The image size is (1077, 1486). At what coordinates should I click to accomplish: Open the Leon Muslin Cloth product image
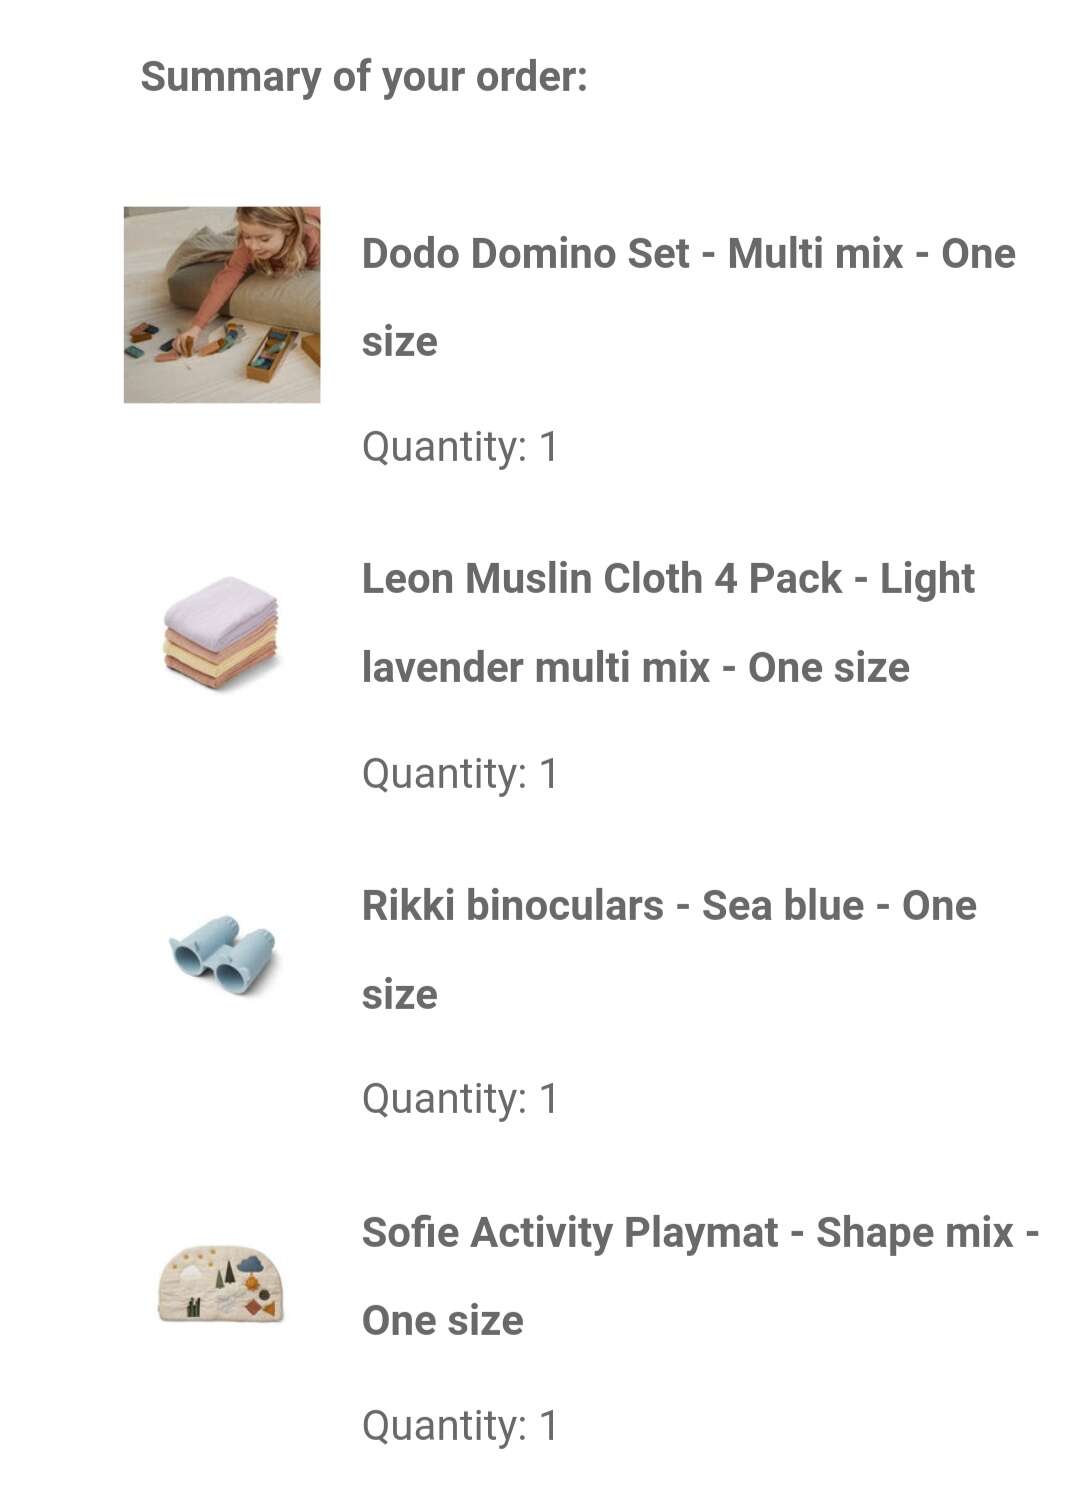[221, 632]
